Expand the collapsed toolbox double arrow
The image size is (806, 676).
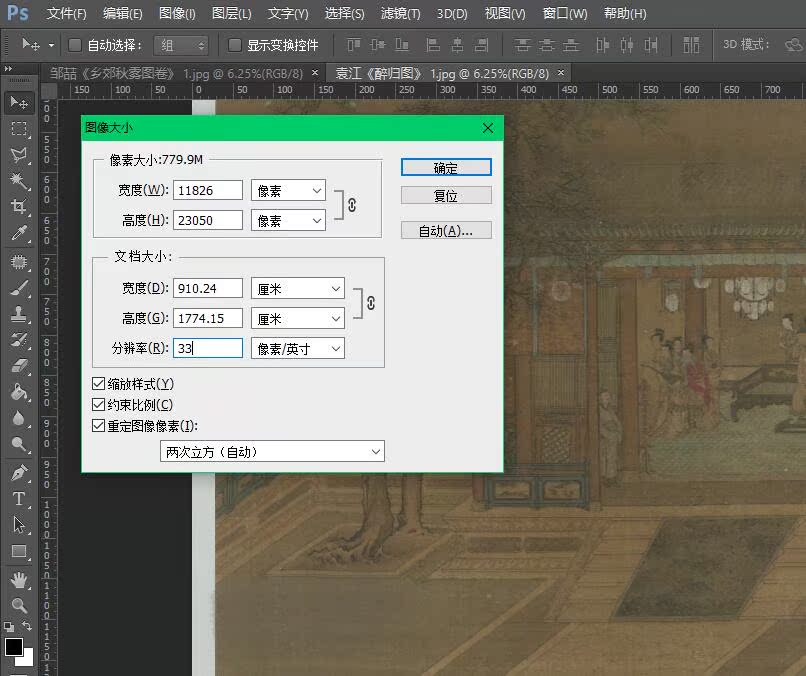(x=8, y=68)
